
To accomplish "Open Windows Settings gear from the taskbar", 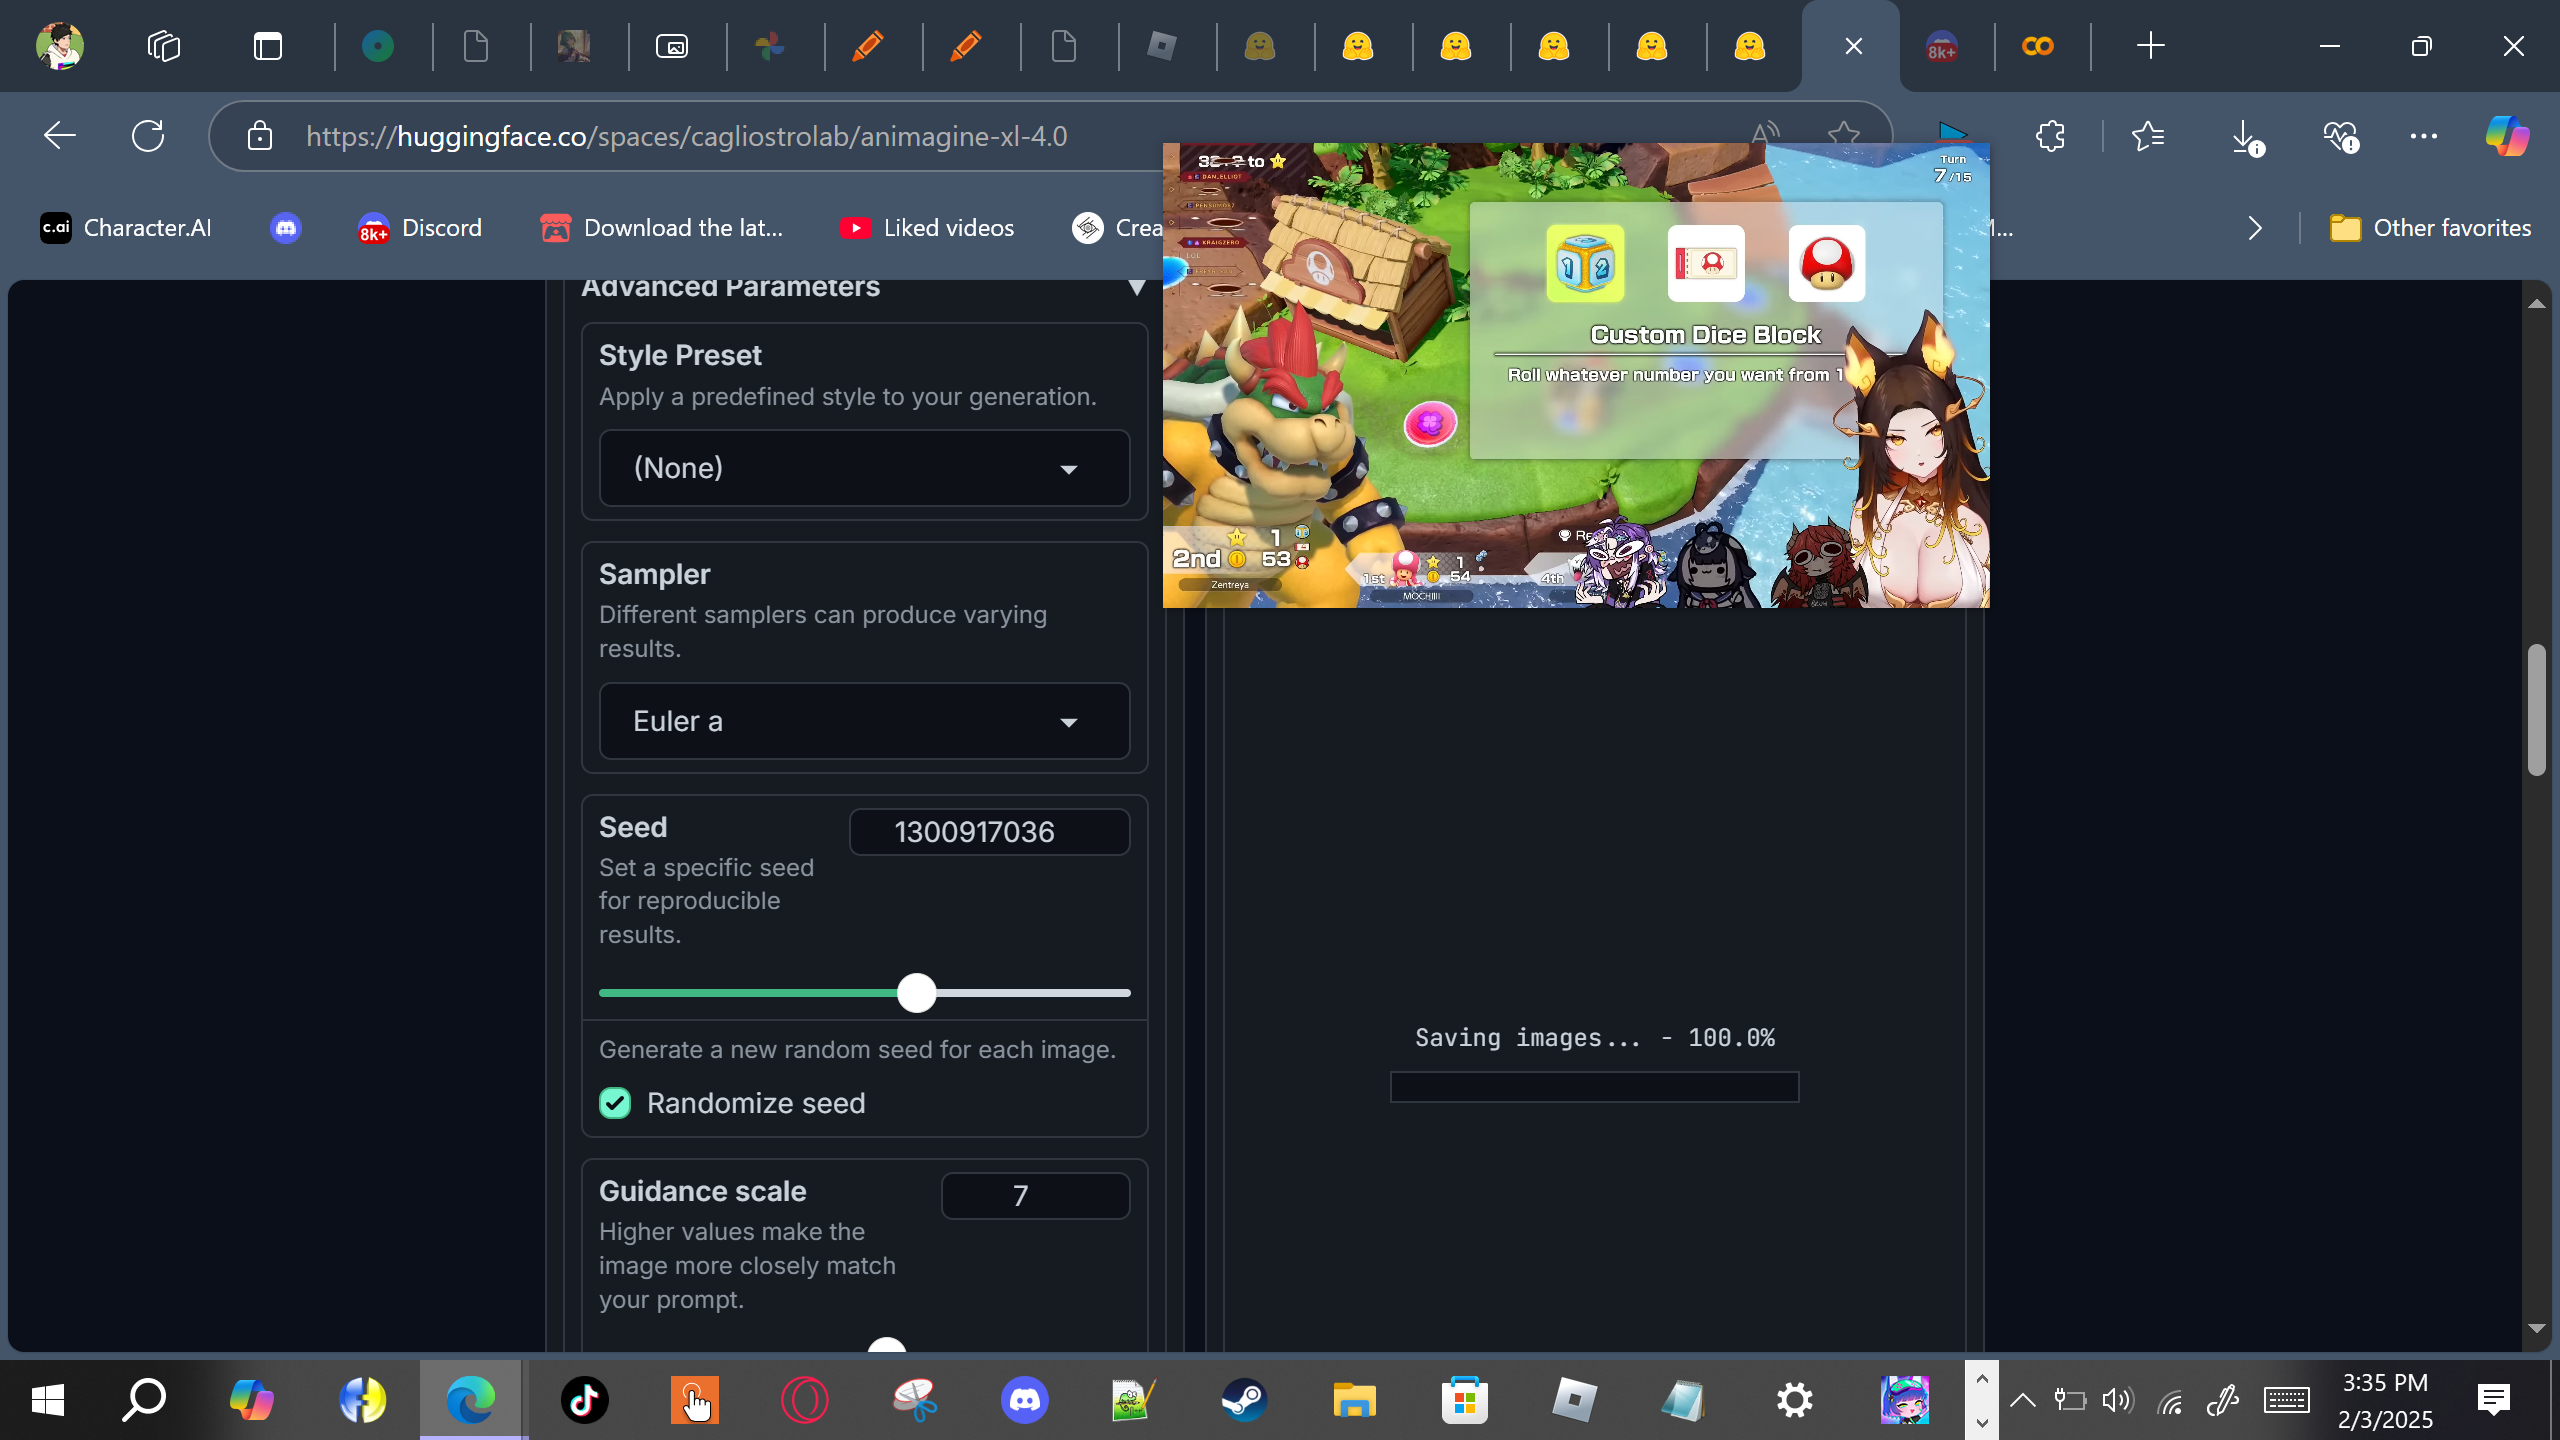I will pyautogui.click(x=1794, y=1400).
